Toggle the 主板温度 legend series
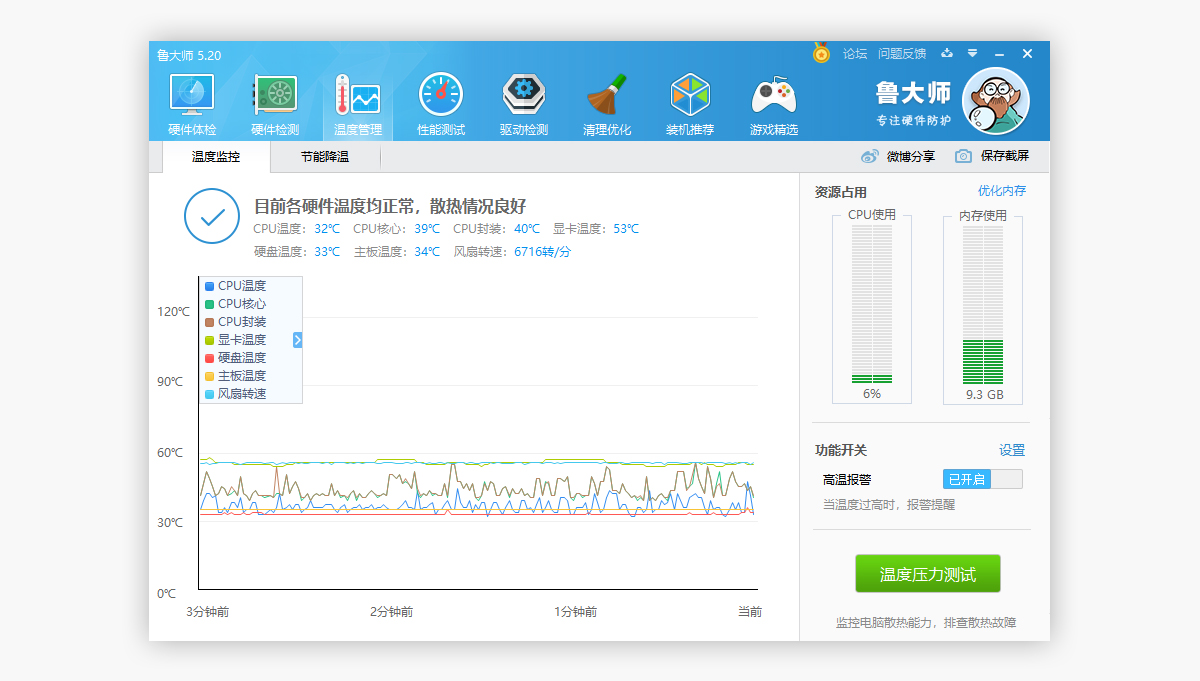This screenshot has height=681, width=1200. point(236,376)
